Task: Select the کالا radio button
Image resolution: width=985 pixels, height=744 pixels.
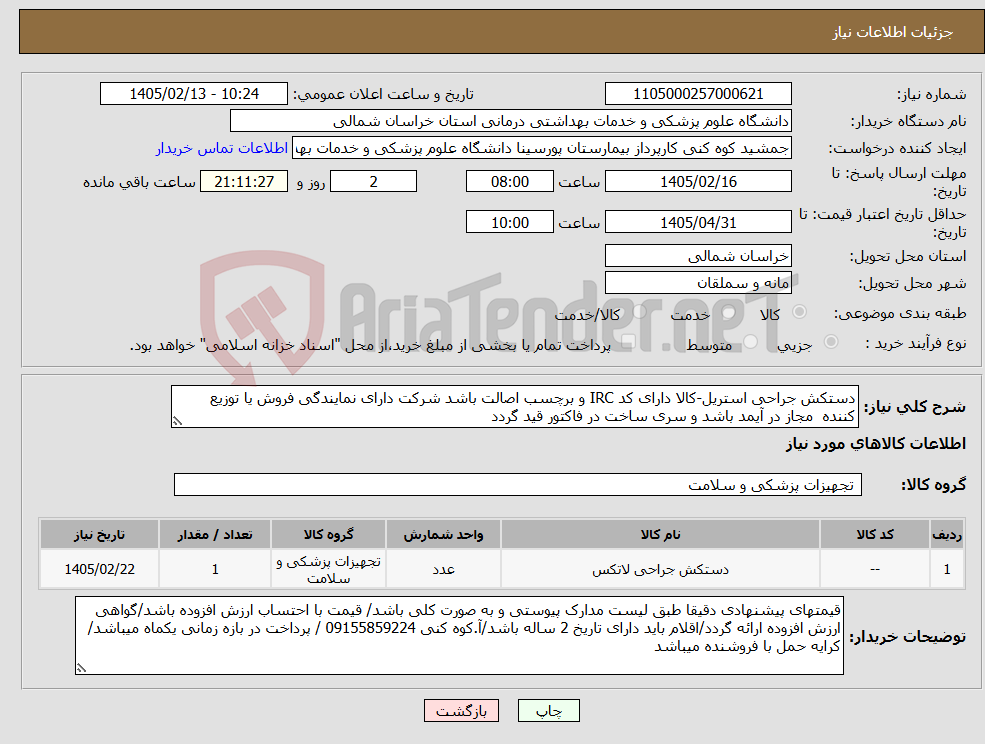Action: 800,312
